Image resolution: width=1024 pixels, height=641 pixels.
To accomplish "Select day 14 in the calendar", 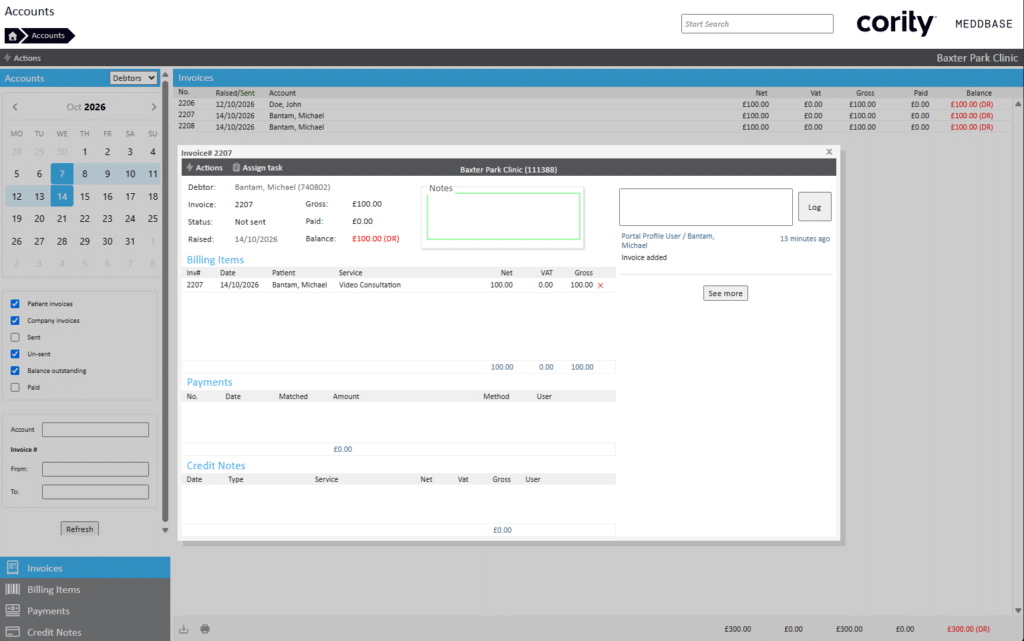I will pyautogui.click(x=62, y=196).
